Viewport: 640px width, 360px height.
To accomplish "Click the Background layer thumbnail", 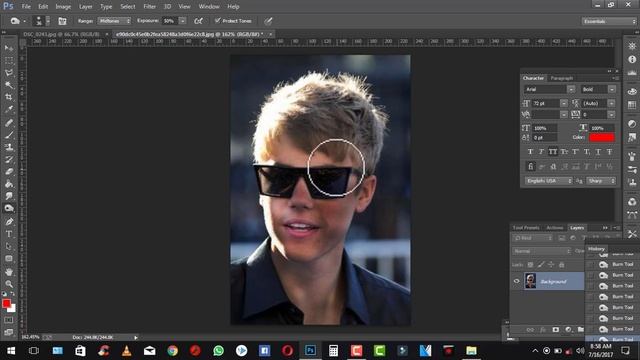I will coord(530,281).
